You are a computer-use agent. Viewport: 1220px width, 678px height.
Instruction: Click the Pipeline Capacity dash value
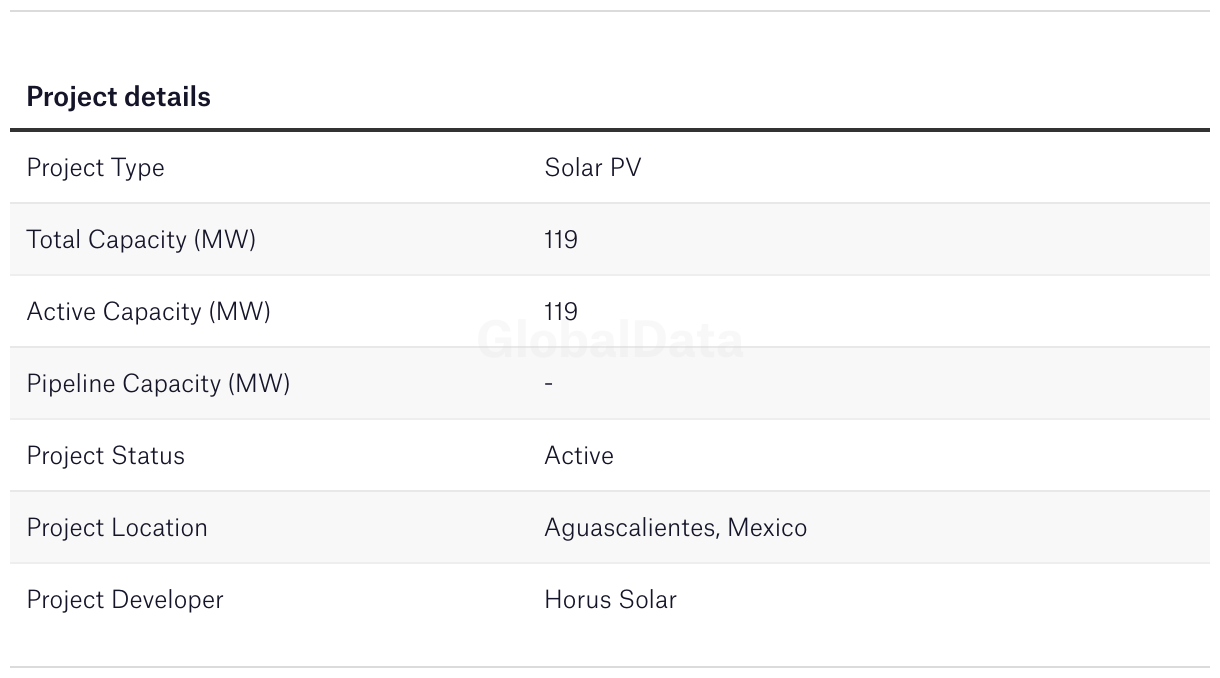click(549, 384)
